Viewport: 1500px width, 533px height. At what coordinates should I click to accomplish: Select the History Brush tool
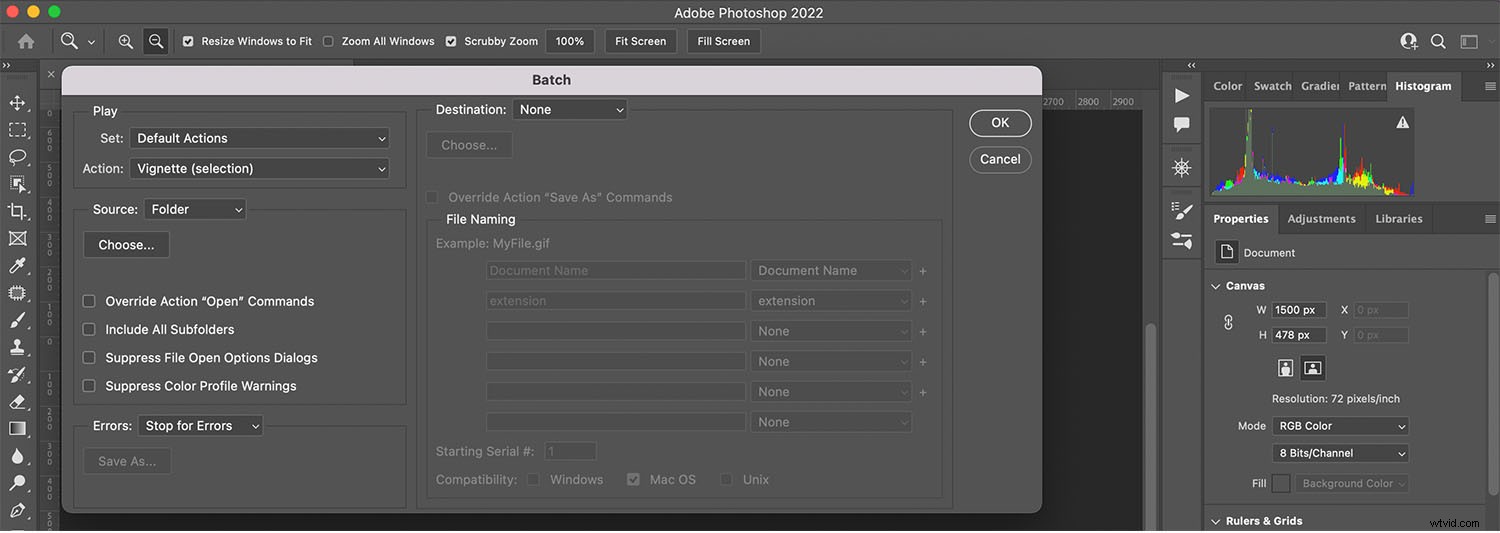click(x=17, y=375)
